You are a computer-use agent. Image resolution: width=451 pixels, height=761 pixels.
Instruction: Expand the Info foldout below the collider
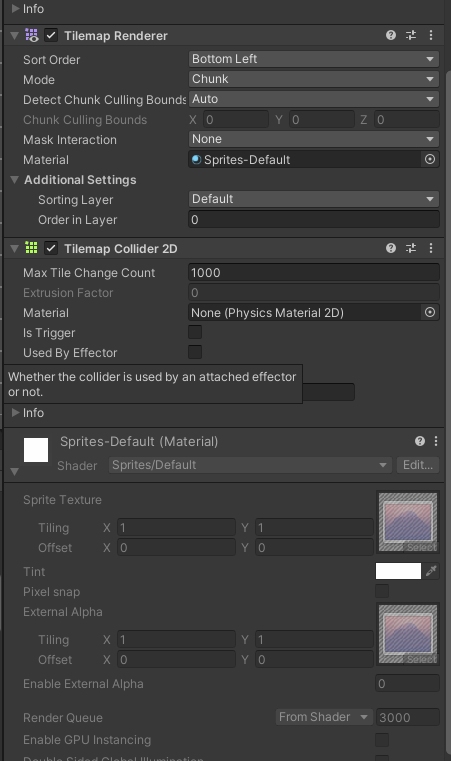pos(16,413)
